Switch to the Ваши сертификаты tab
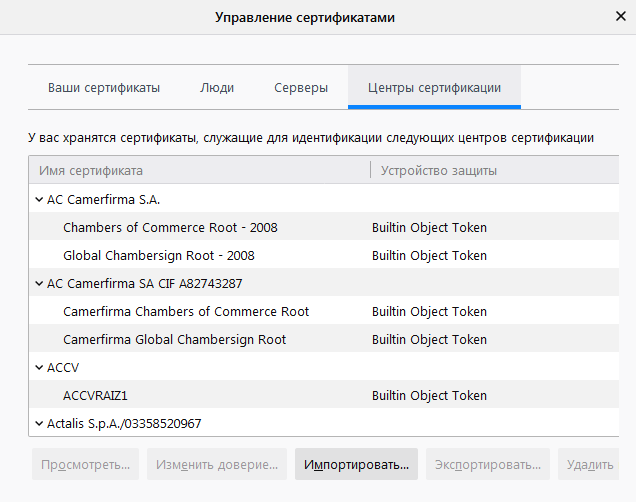 click(104, 88)
